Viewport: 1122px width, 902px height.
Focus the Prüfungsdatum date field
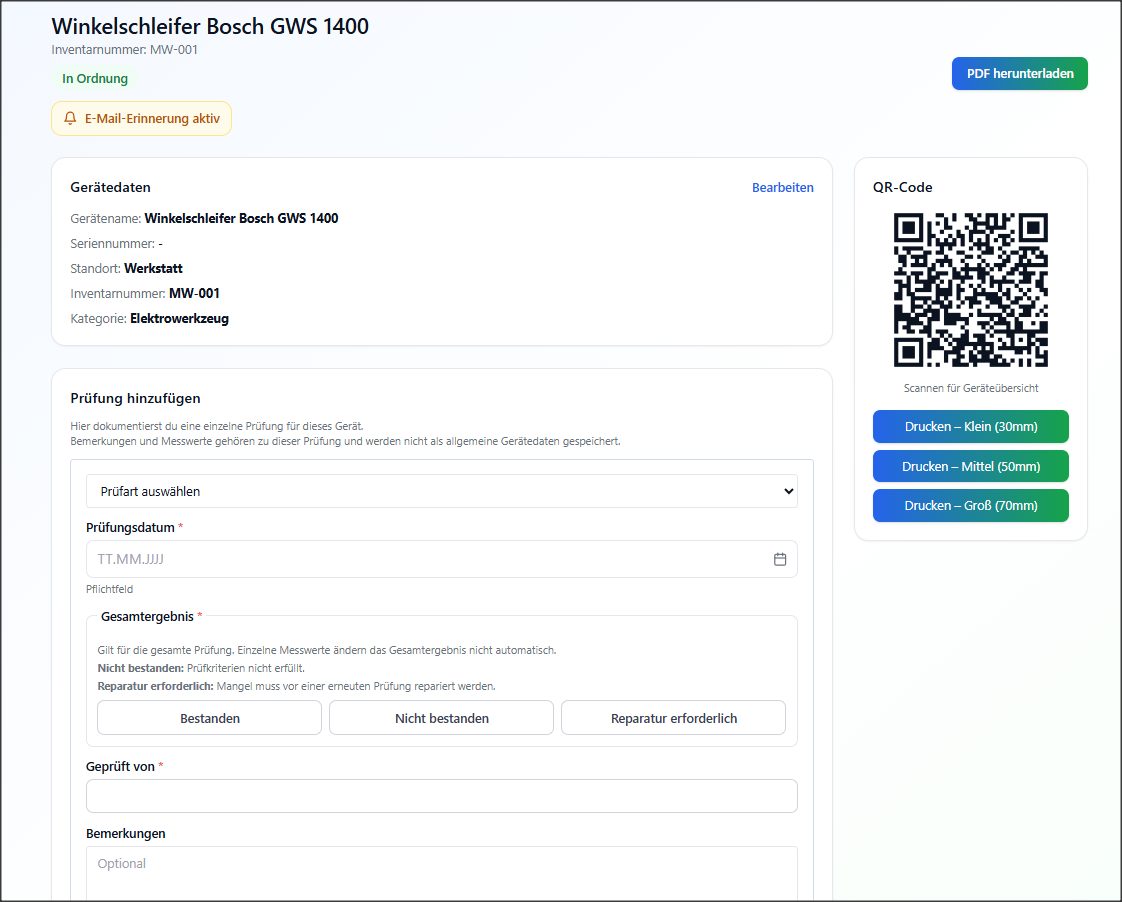coord(442,559)
